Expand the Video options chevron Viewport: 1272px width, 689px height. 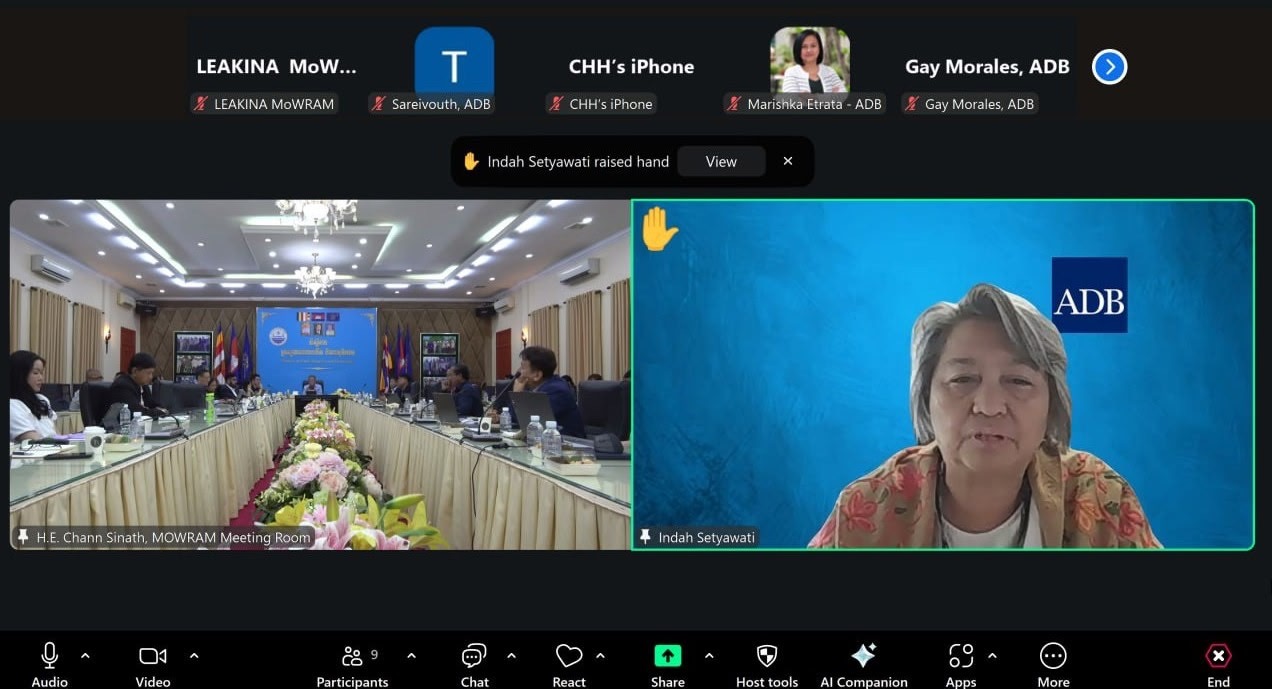coord(194,656)
